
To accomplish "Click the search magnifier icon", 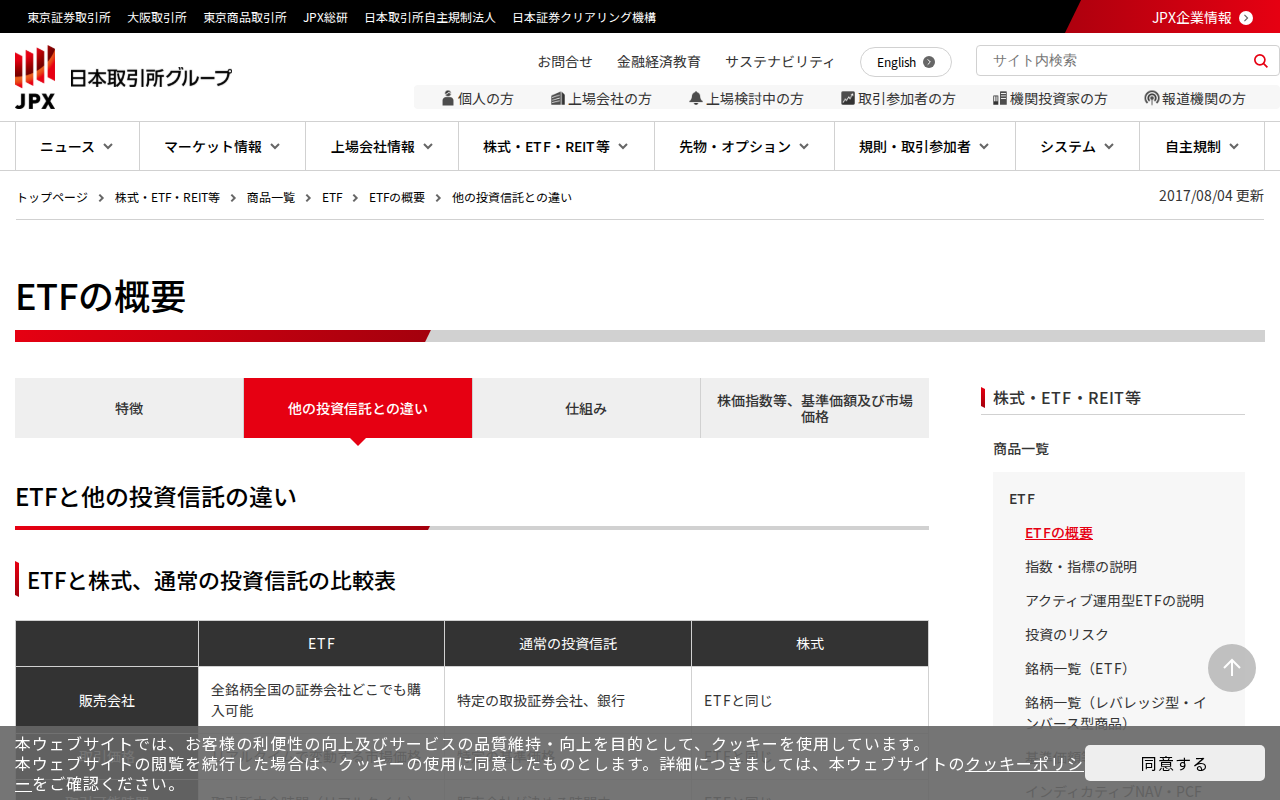I will (x=1260, y=61).
